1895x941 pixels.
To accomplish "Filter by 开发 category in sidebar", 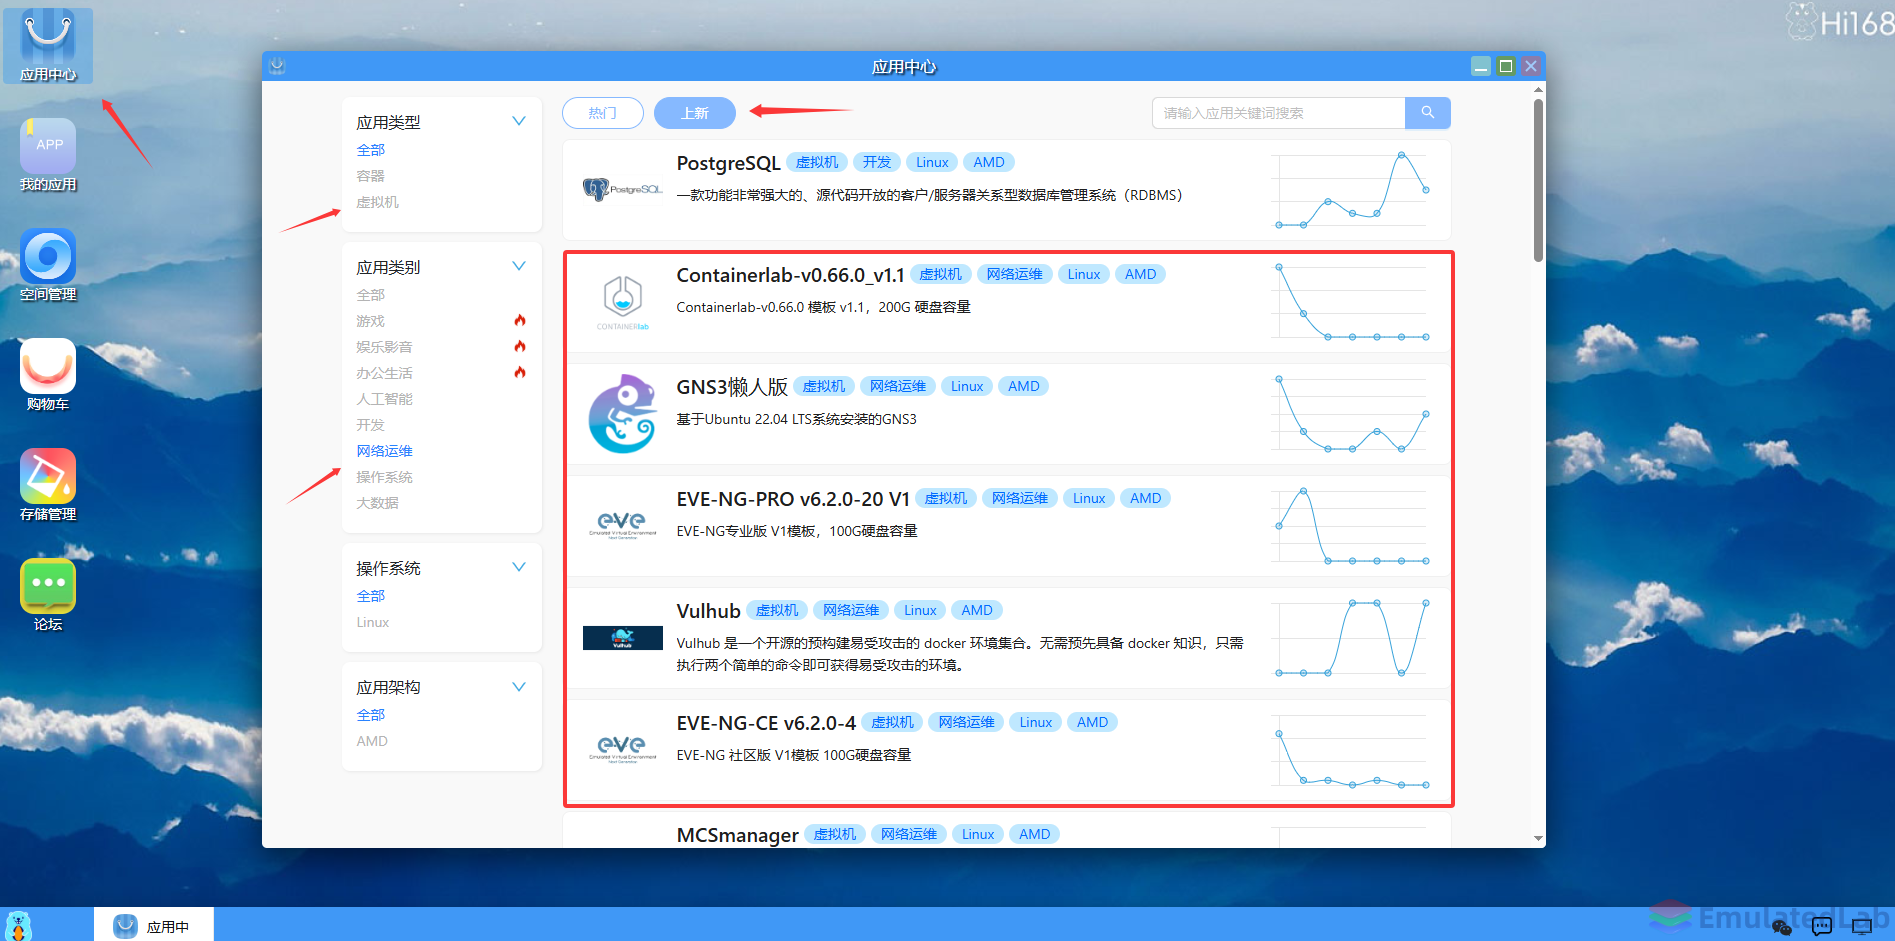I will point(371,425).
